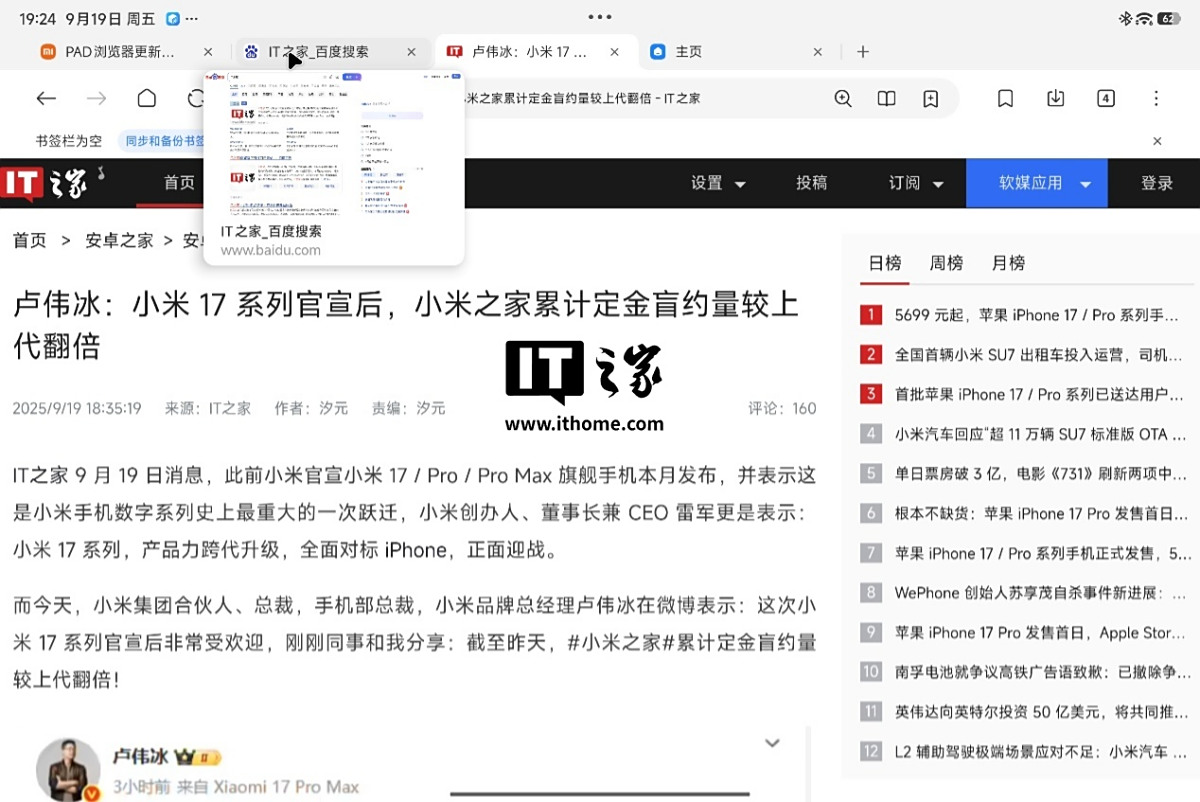Open the 软媒应用 dropdown menu

pyautogui.click(x=1037, y=183)
